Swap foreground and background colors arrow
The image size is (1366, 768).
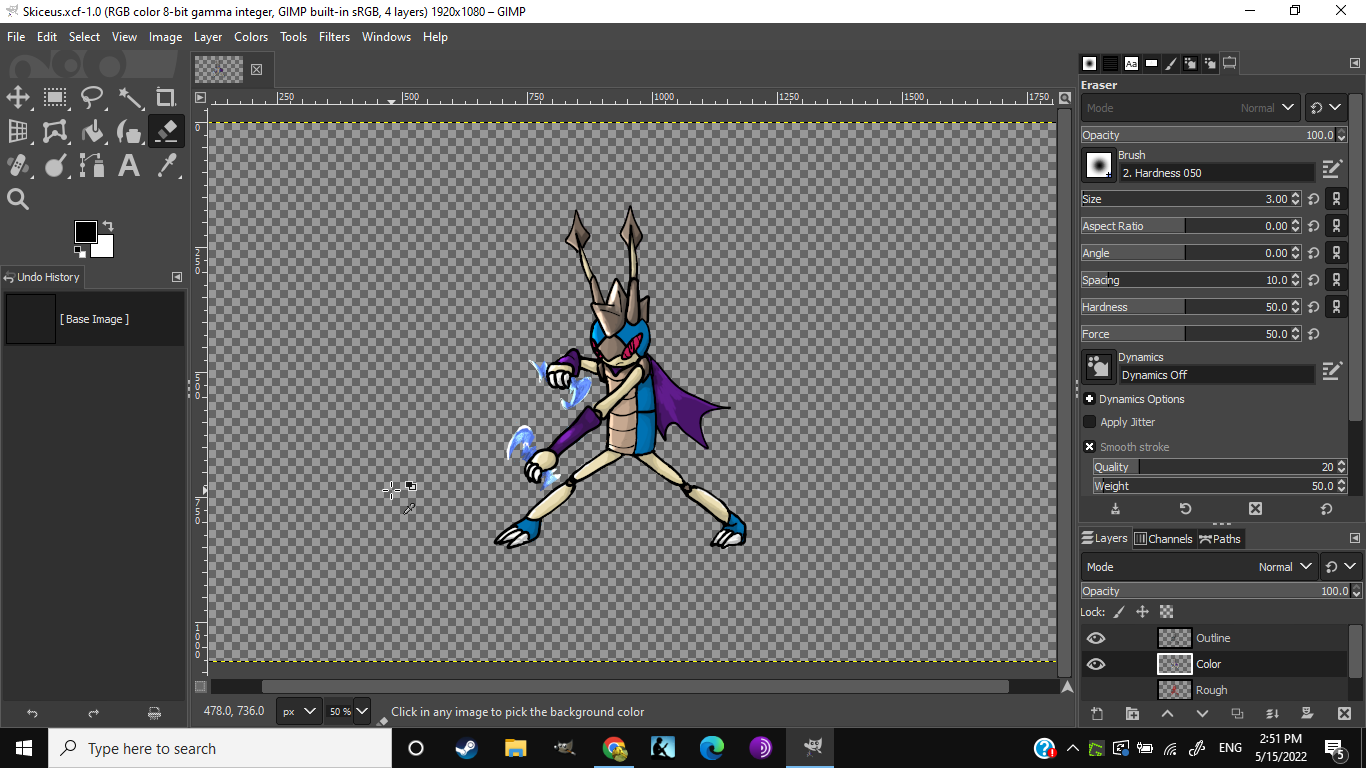pos(108,226)
